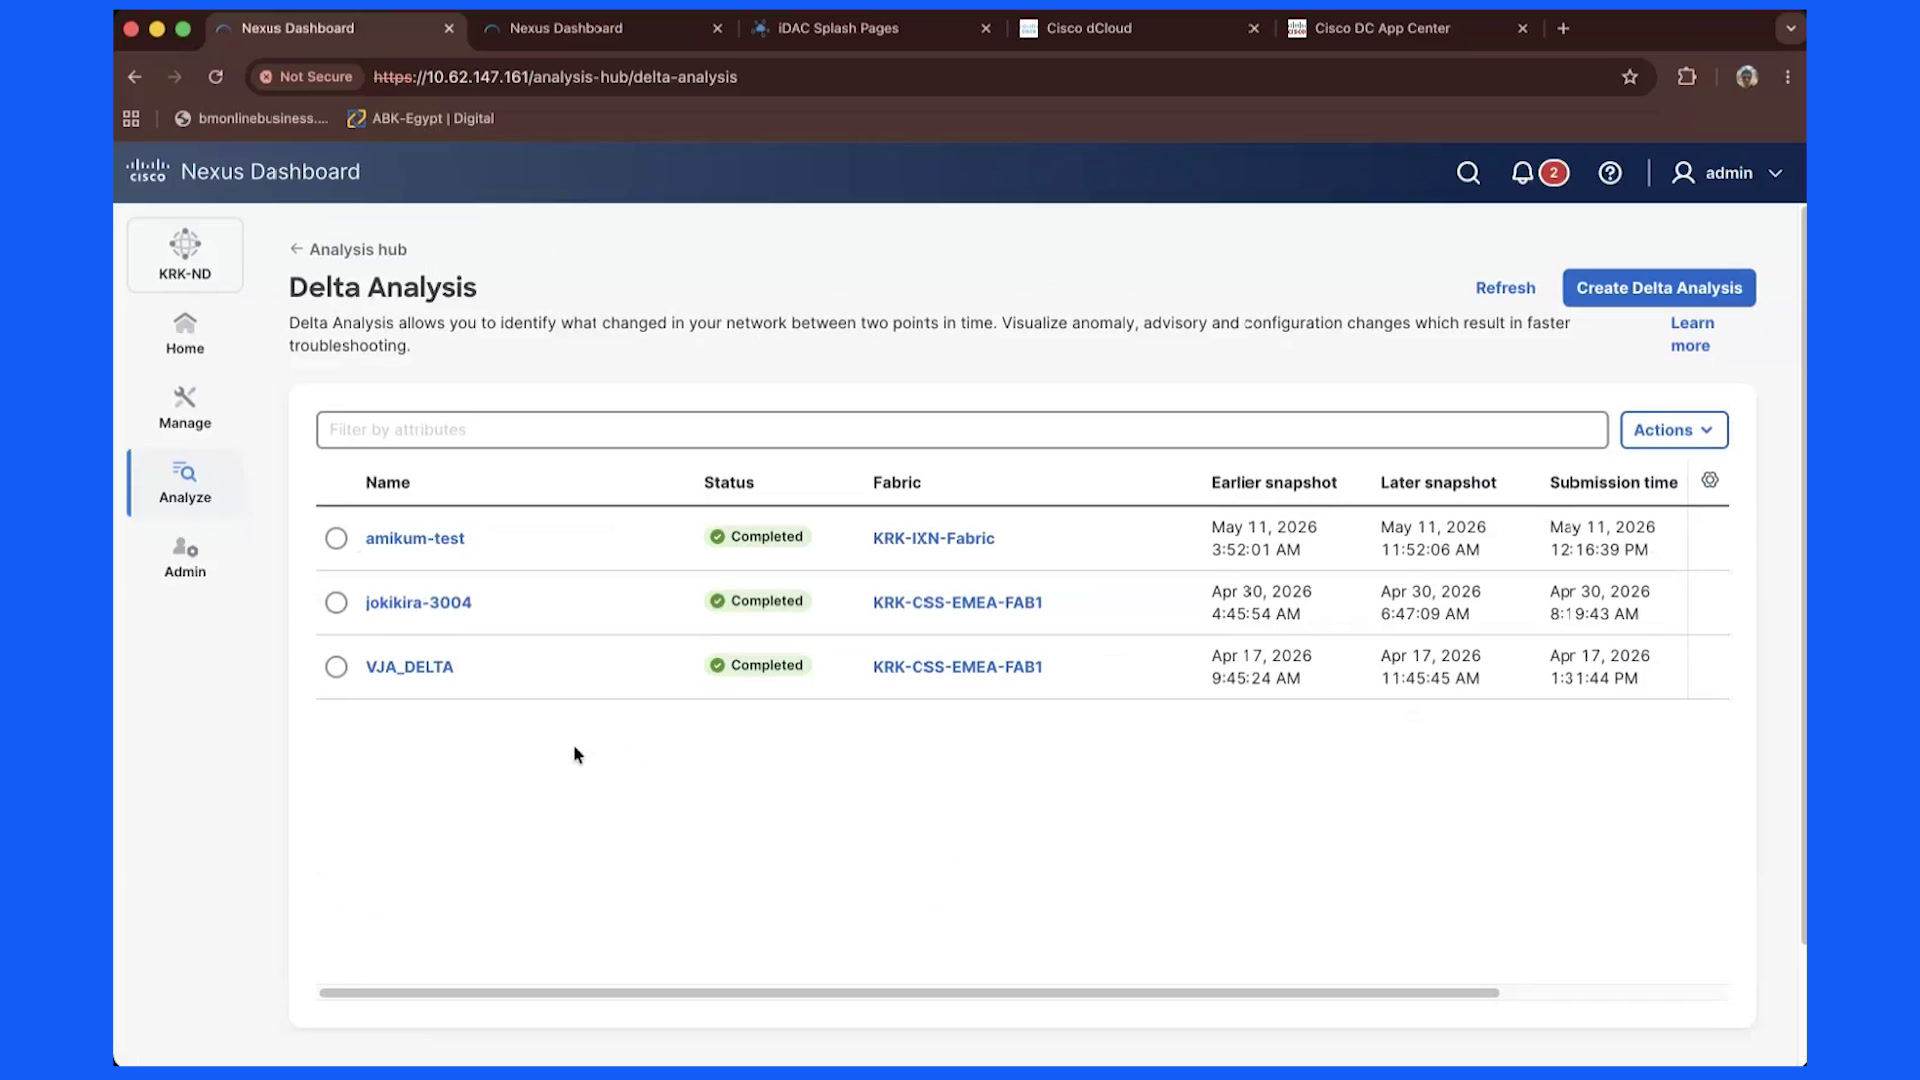Open table column settings gear
Screen dimensions: 1920x1080
[x=1710, y=481]
